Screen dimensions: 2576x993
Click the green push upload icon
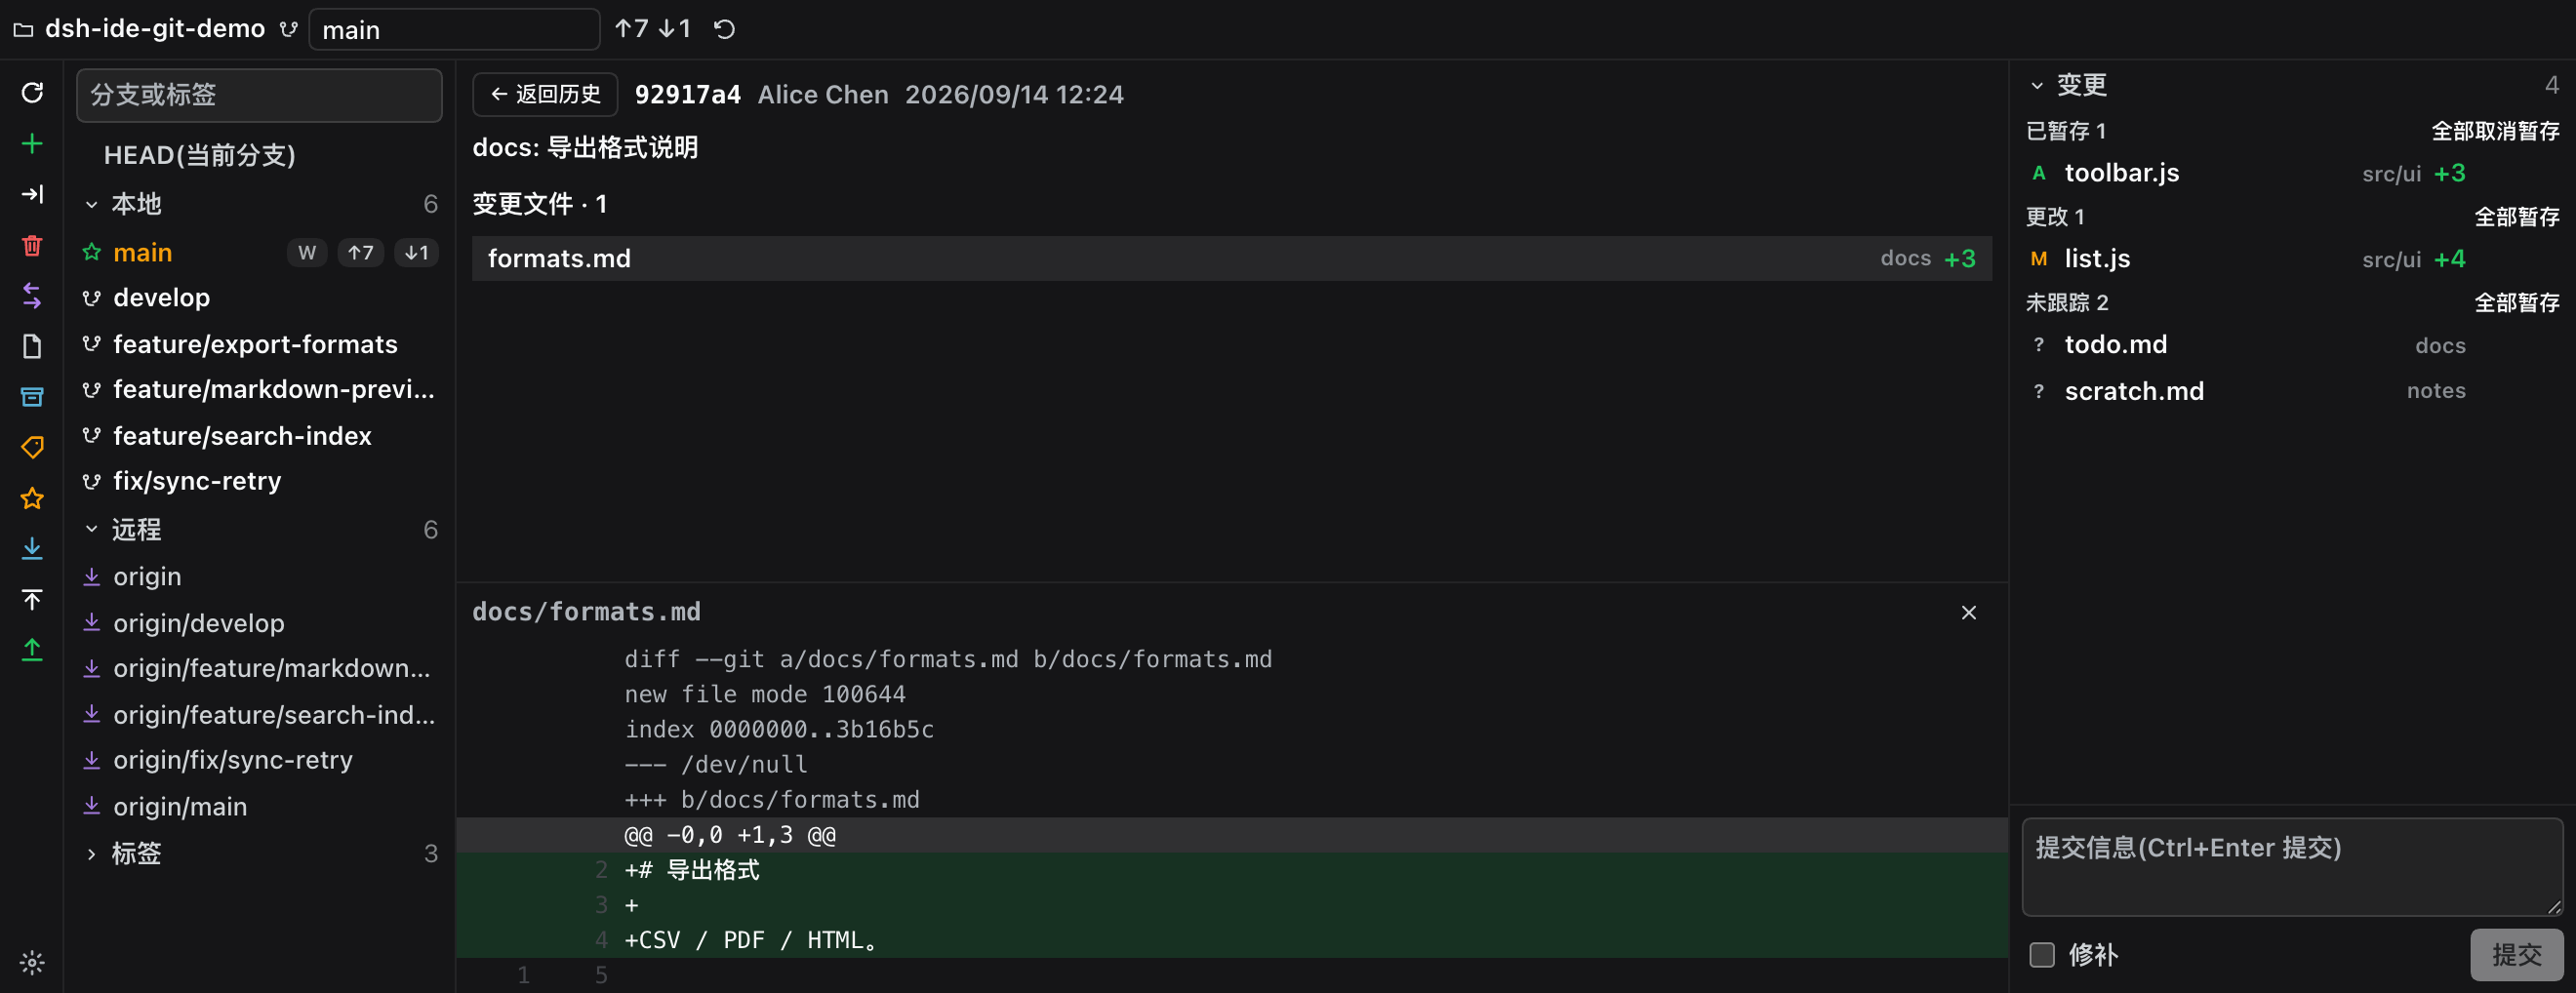32,650
